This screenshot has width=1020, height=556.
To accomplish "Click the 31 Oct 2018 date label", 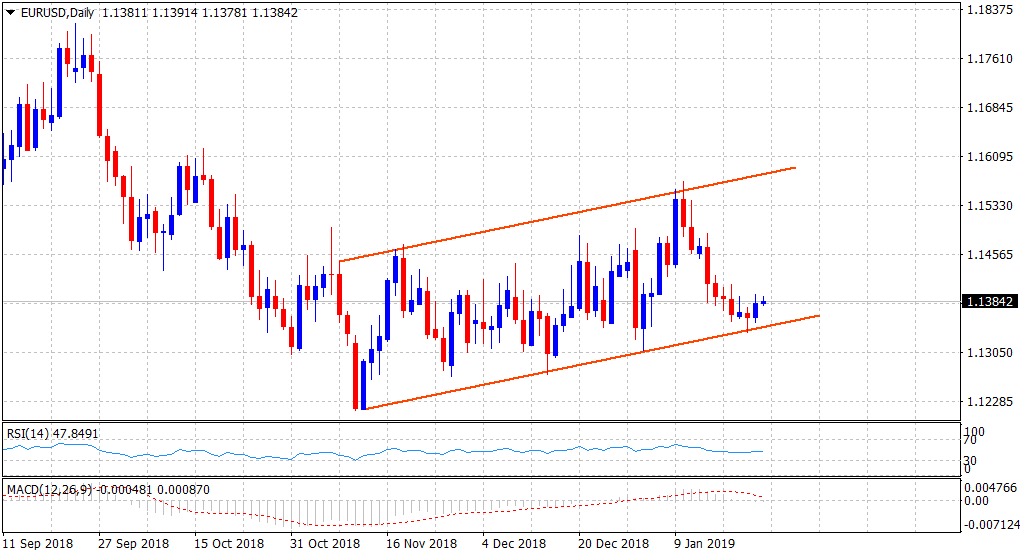I will 325,543.
